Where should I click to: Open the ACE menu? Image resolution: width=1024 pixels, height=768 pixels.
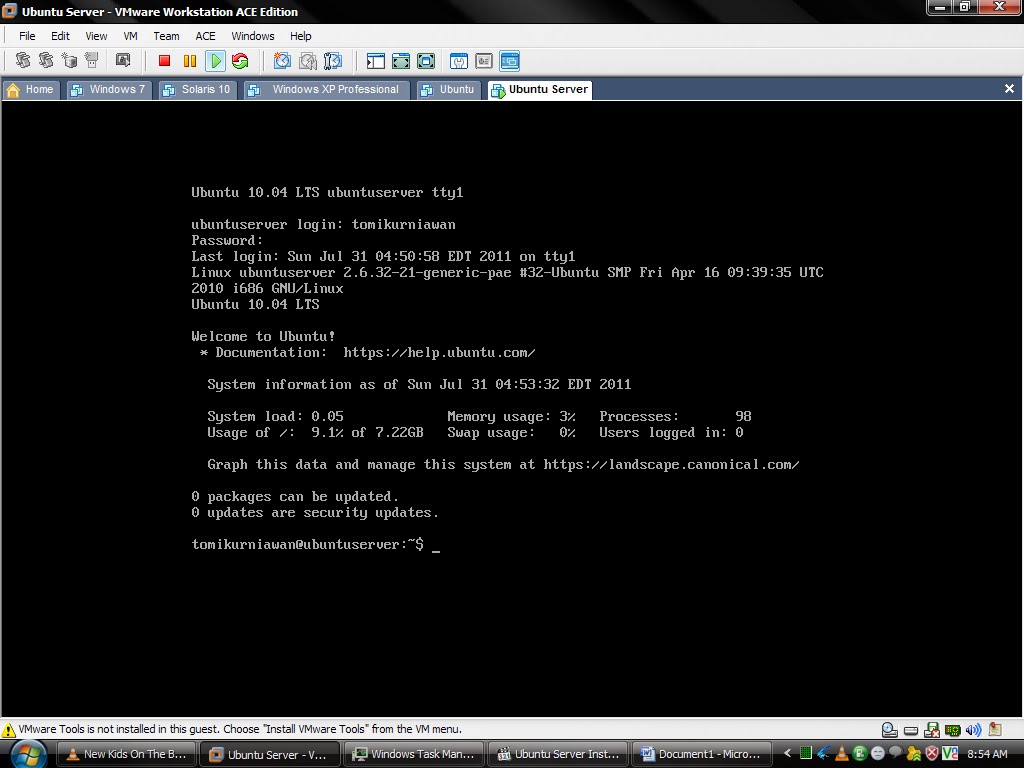pyautogui.click(x=205, y=36)
